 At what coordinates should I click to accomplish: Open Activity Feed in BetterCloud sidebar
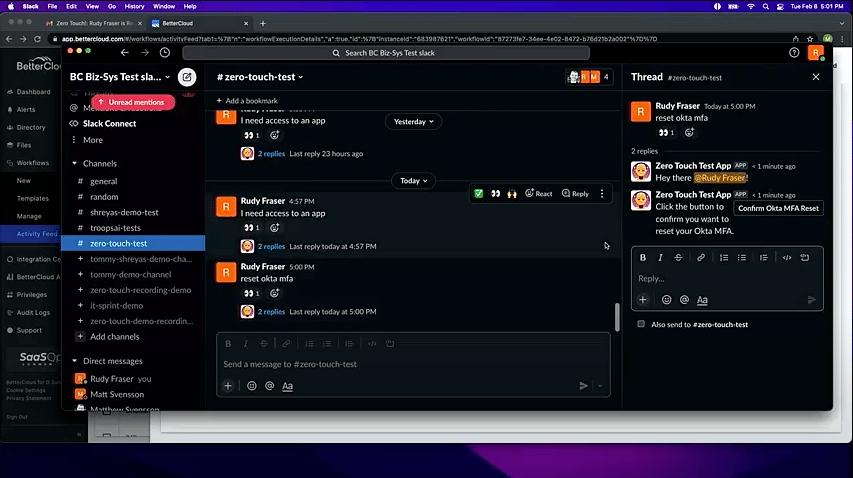pos(36,234)
